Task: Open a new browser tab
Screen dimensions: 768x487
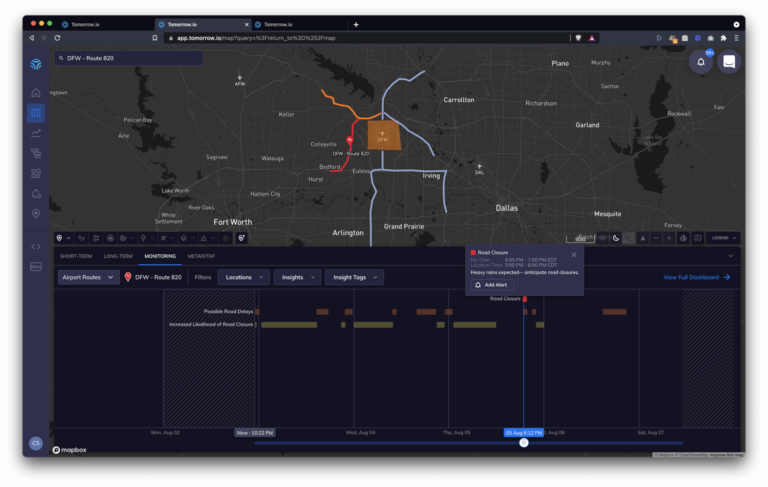Action: pyautogui.click(x=356, y=24)
